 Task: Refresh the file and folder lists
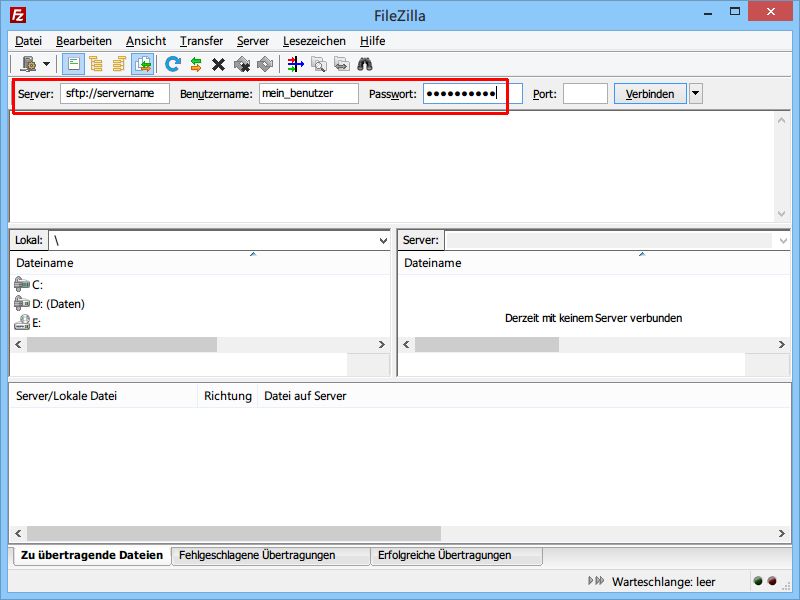pos(173,64)
